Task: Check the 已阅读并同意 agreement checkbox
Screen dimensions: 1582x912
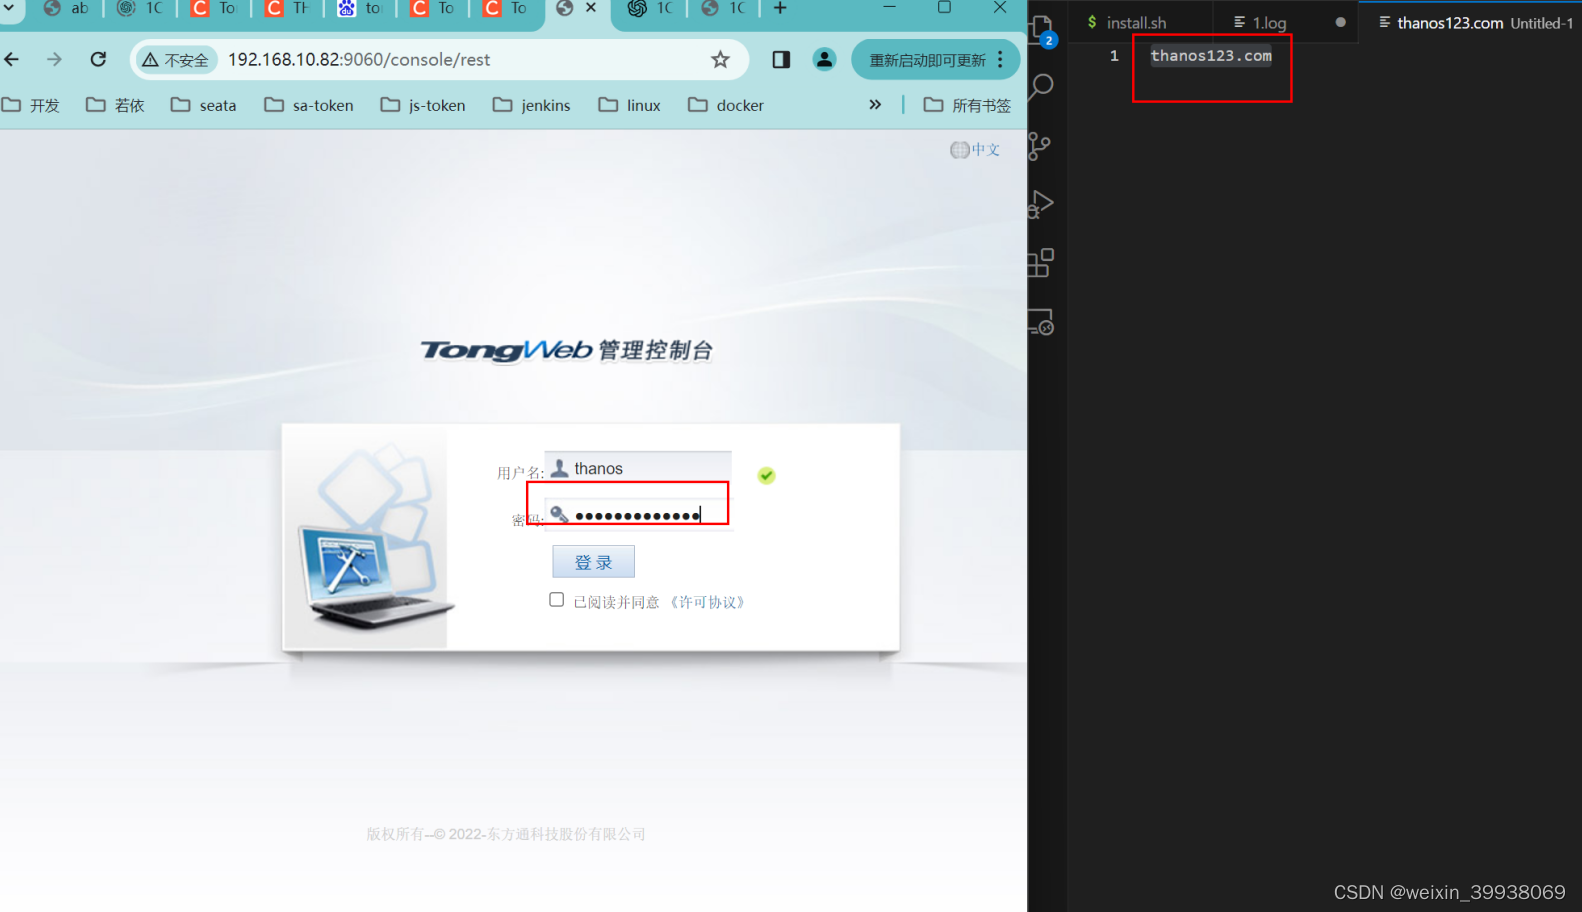Action: 557,600
